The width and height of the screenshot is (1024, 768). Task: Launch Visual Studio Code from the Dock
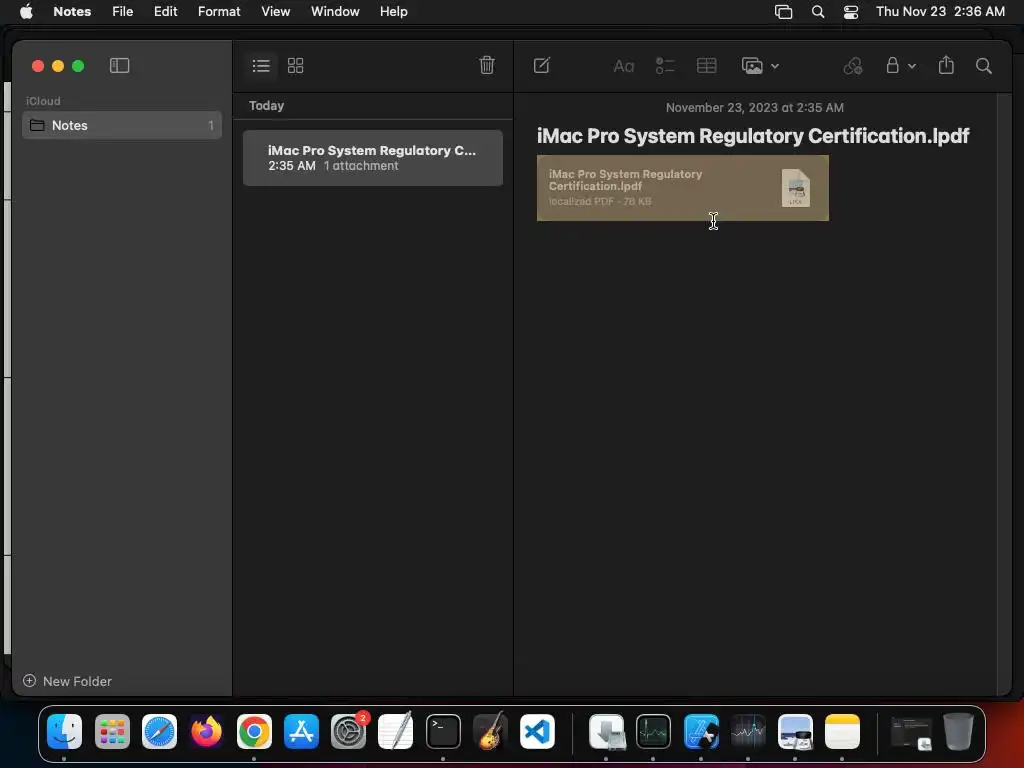537,731
